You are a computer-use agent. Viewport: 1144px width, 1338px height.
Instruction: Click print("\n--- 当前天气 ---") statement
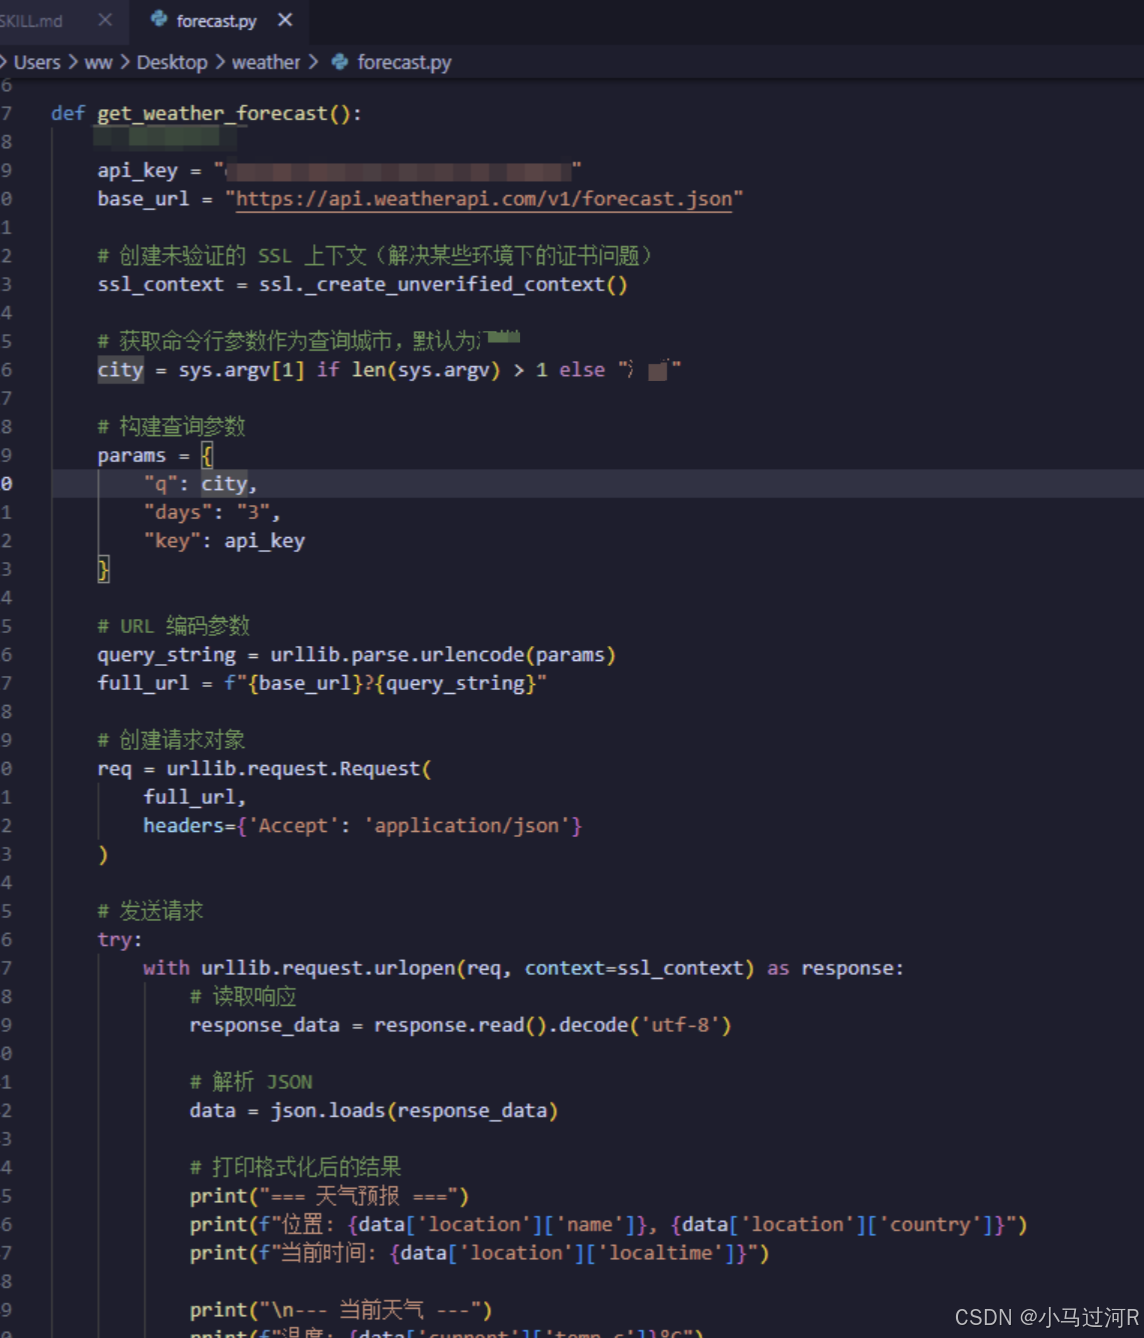341,1310
